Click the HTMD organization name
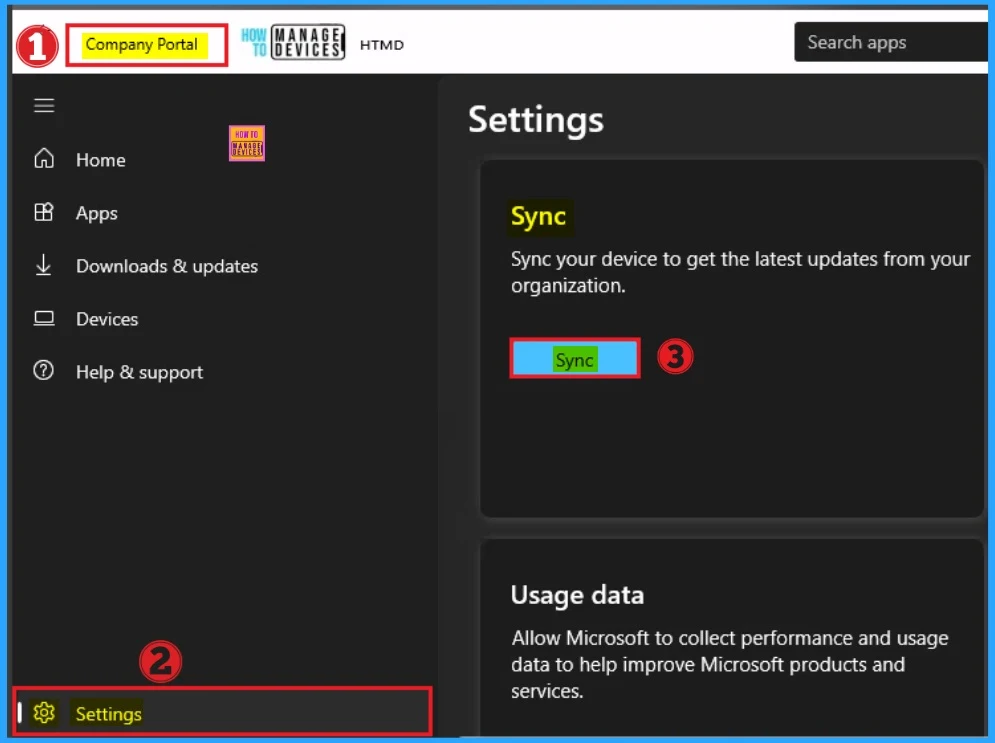The width and height of the screenshot is (995, 743). (381, 45)
